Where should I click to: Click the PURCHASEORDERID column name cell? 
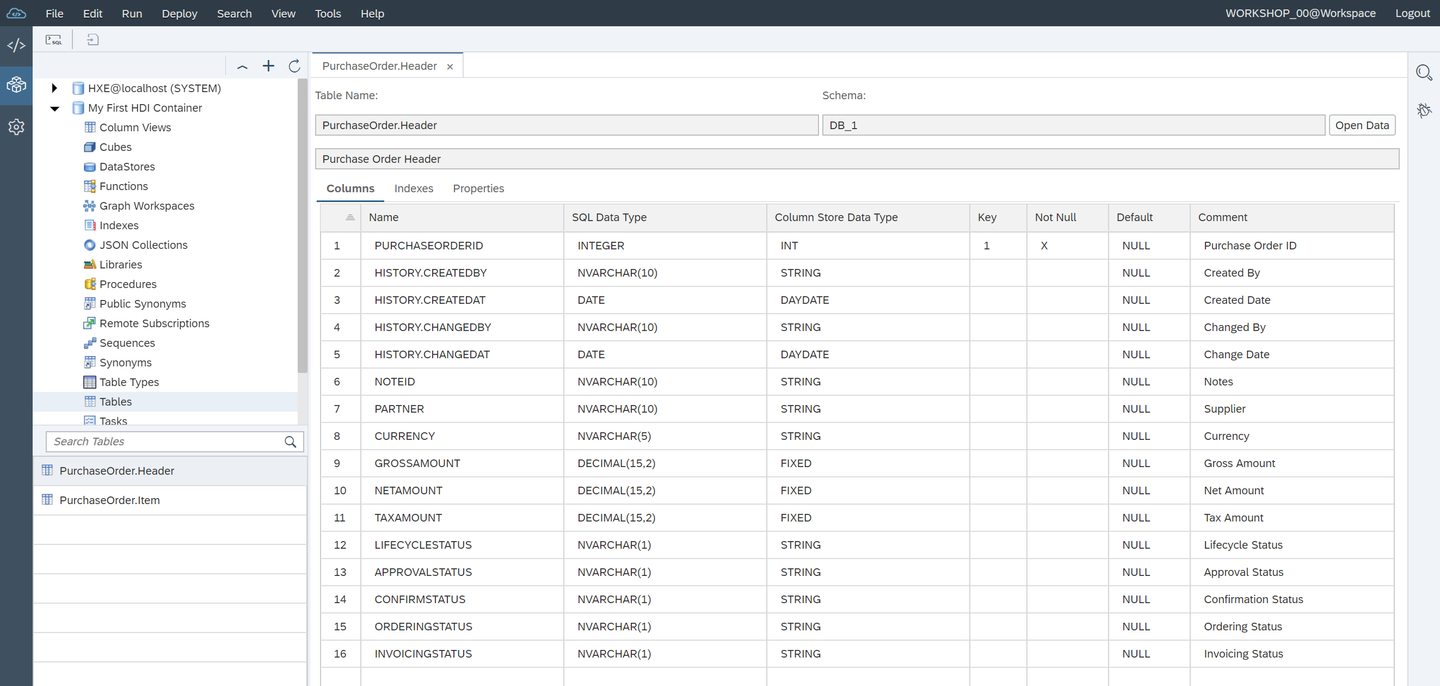point(462,245)
